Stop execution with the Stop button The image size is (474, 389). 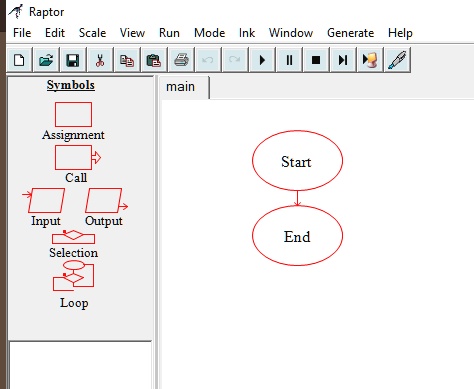(x=316, y=60)
